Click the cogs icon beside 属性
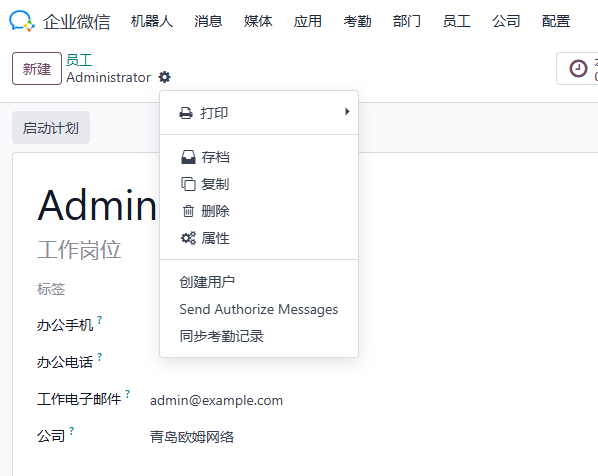Image resolution: width=598 pixels, height=476 pixels. 188,238
